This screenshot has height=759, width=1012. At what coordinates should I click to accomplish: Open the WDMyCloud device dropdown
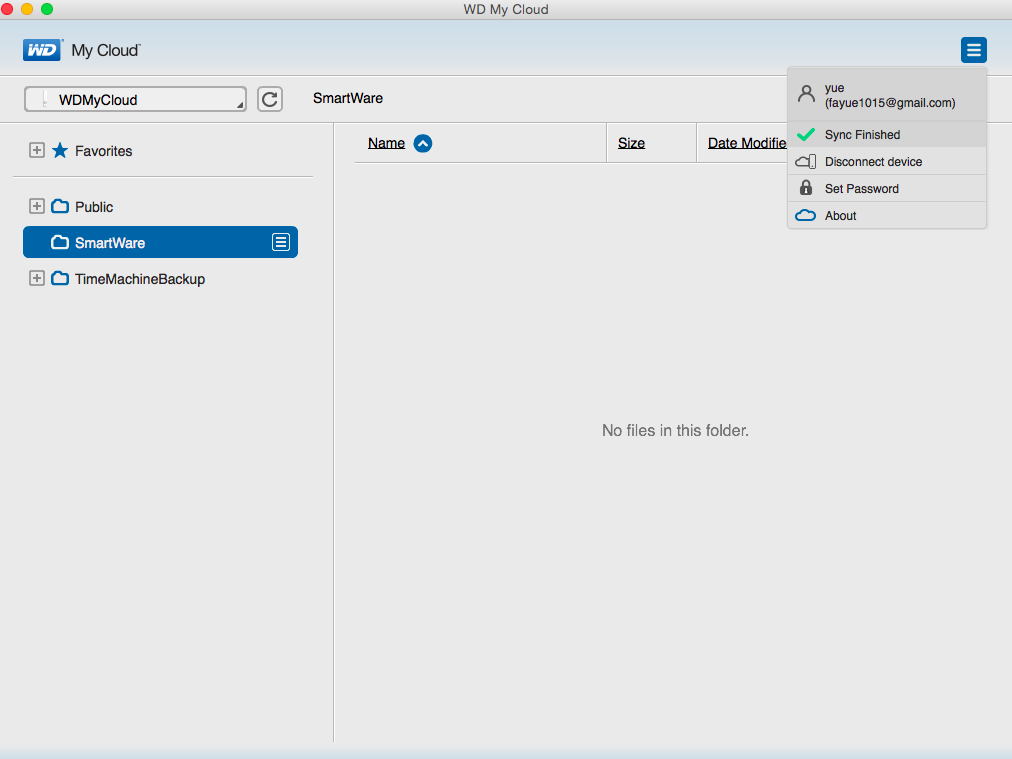[x=136, y=99]
